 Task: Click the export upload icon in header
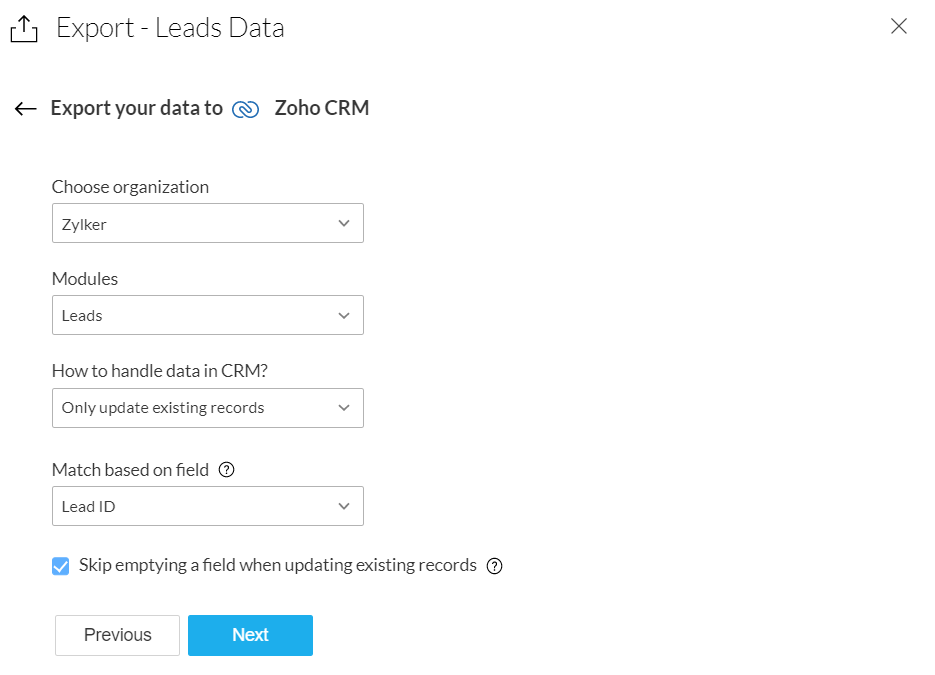[x=23, y=29]
